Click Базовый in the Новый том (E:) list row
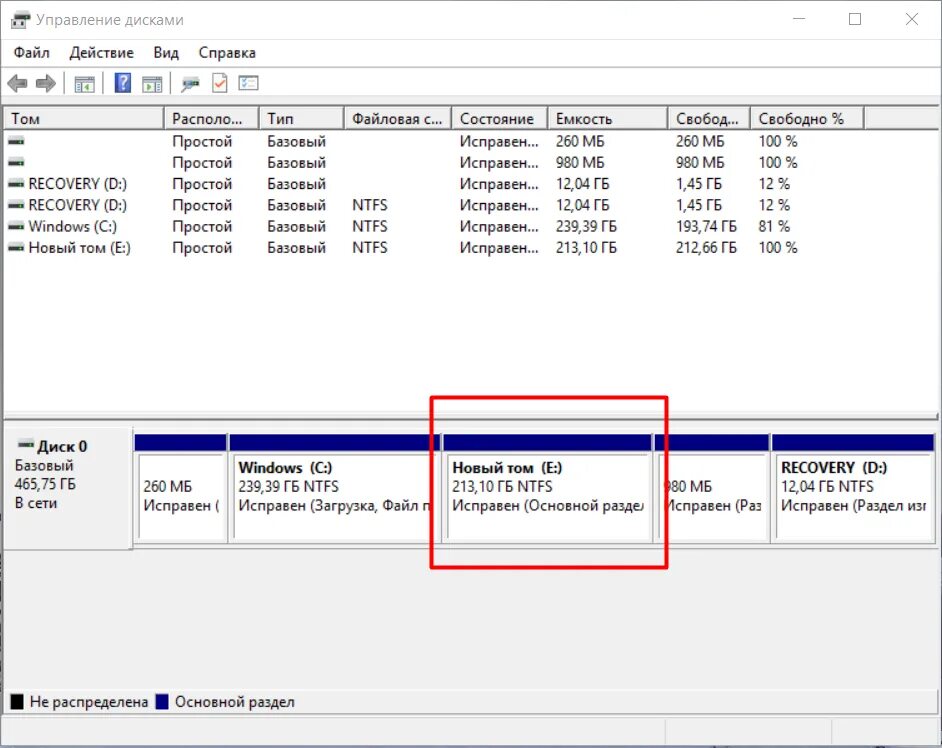The width and height of the screenshot is (942, 748). tap(296, 248)
